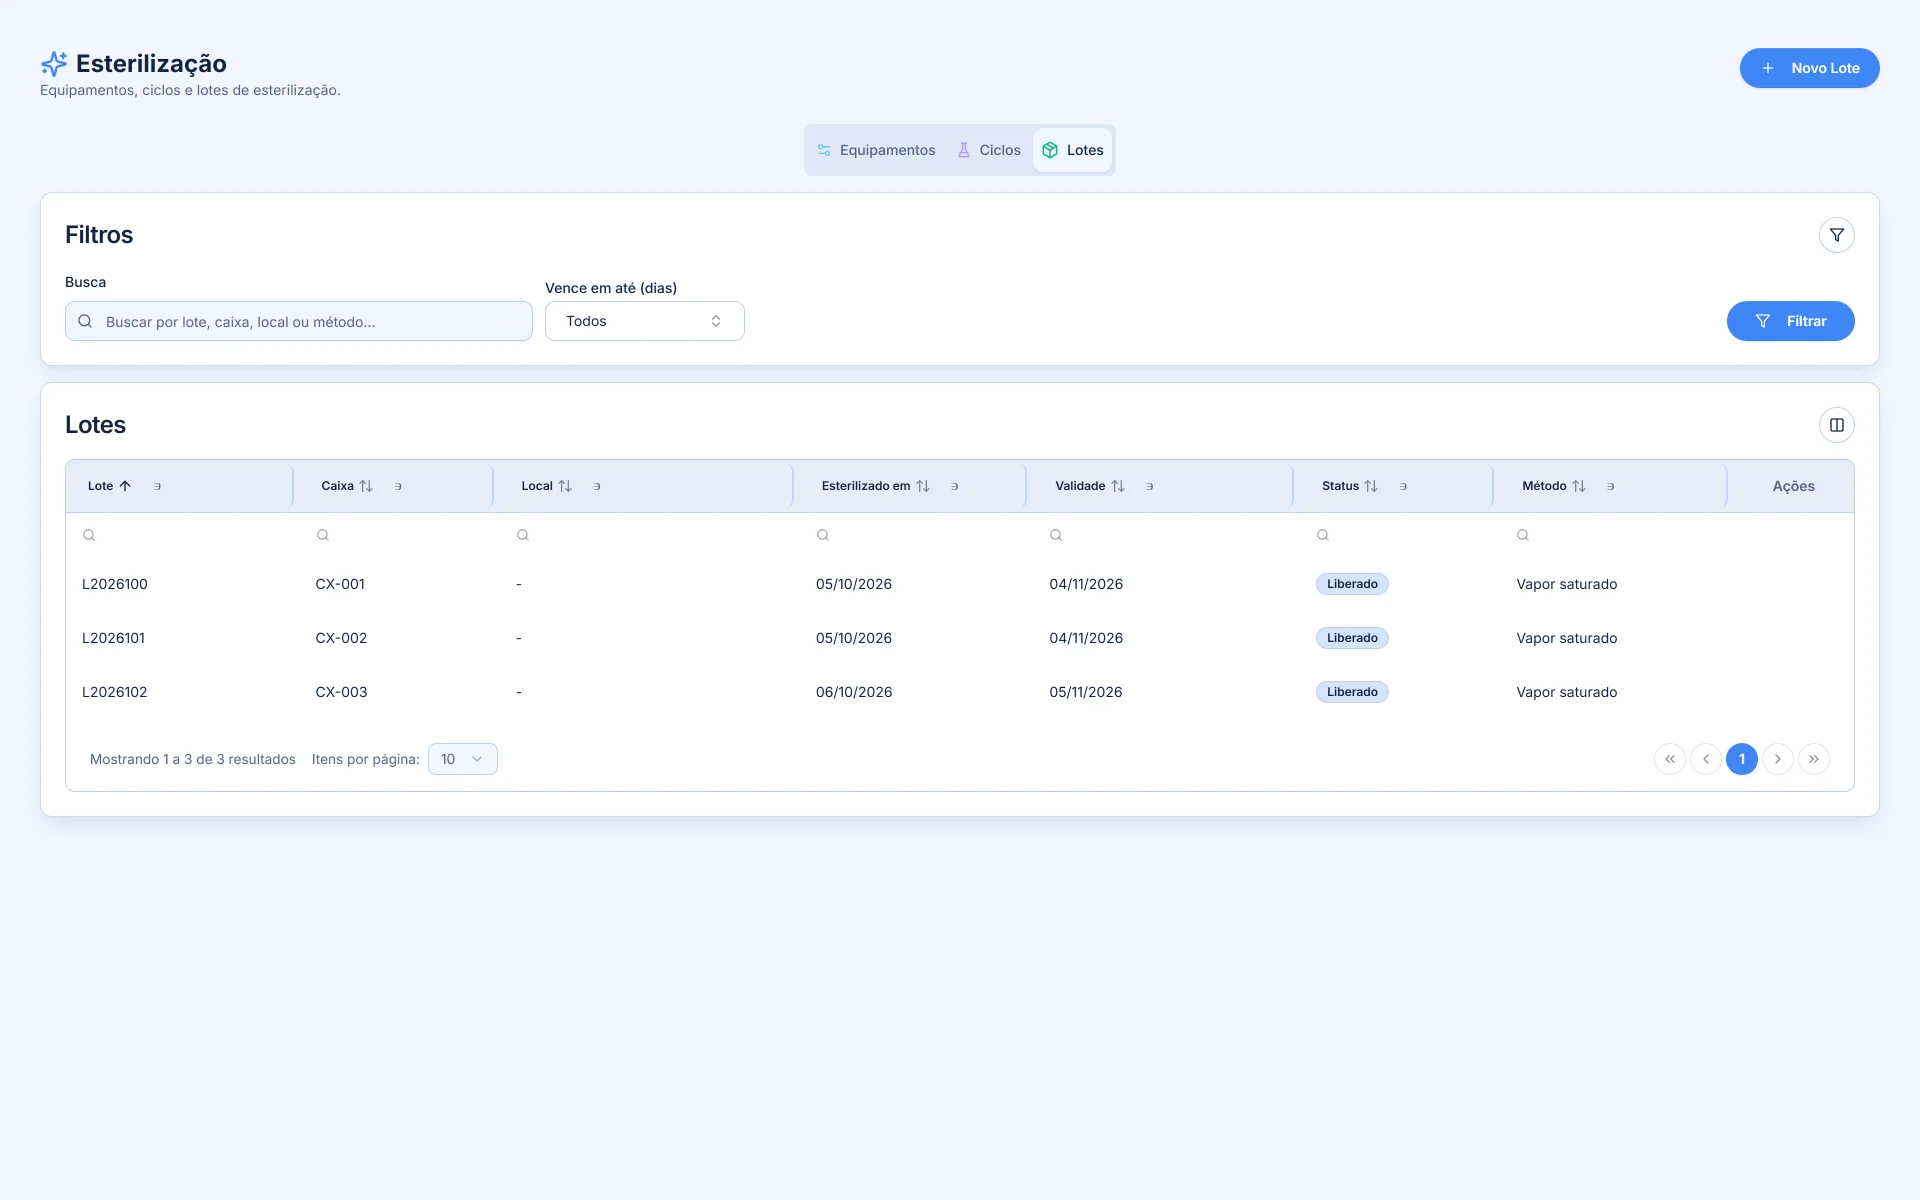Click the 05/11/2026 validity date
This screenshot has width=1920, height=1200.
(x=1086, y=692)
